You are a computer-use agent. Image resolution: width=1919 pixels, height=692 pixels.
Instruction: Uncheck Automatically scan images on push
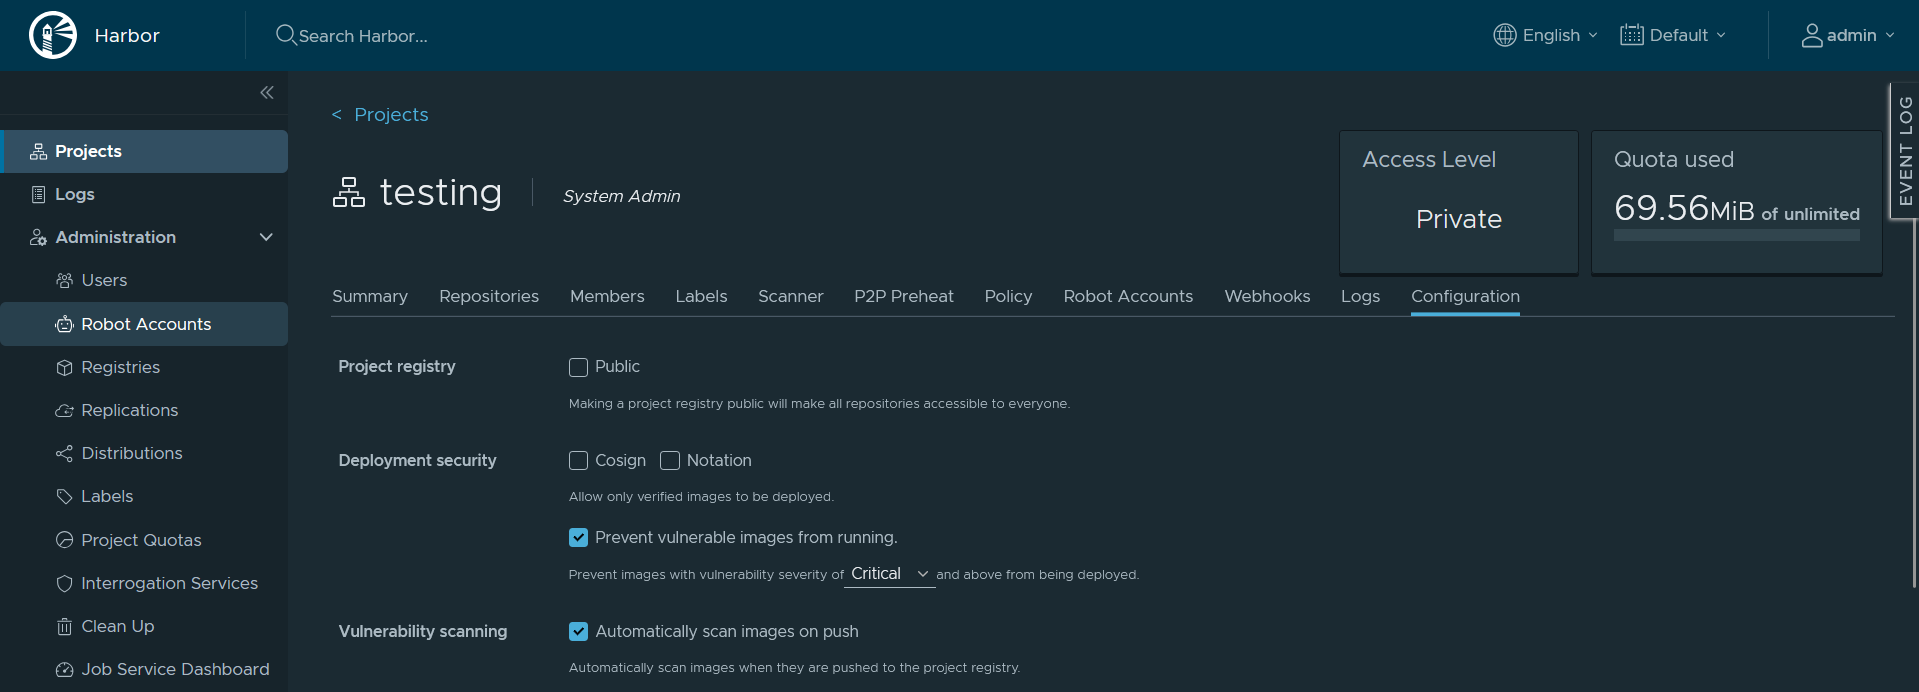(x=578, y=632)
